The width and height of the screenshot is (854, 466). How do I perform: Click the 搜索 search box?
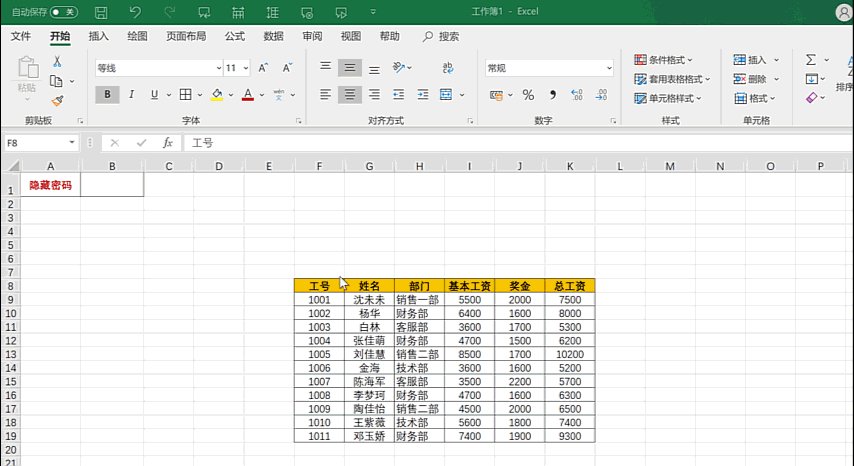[441, 36]
